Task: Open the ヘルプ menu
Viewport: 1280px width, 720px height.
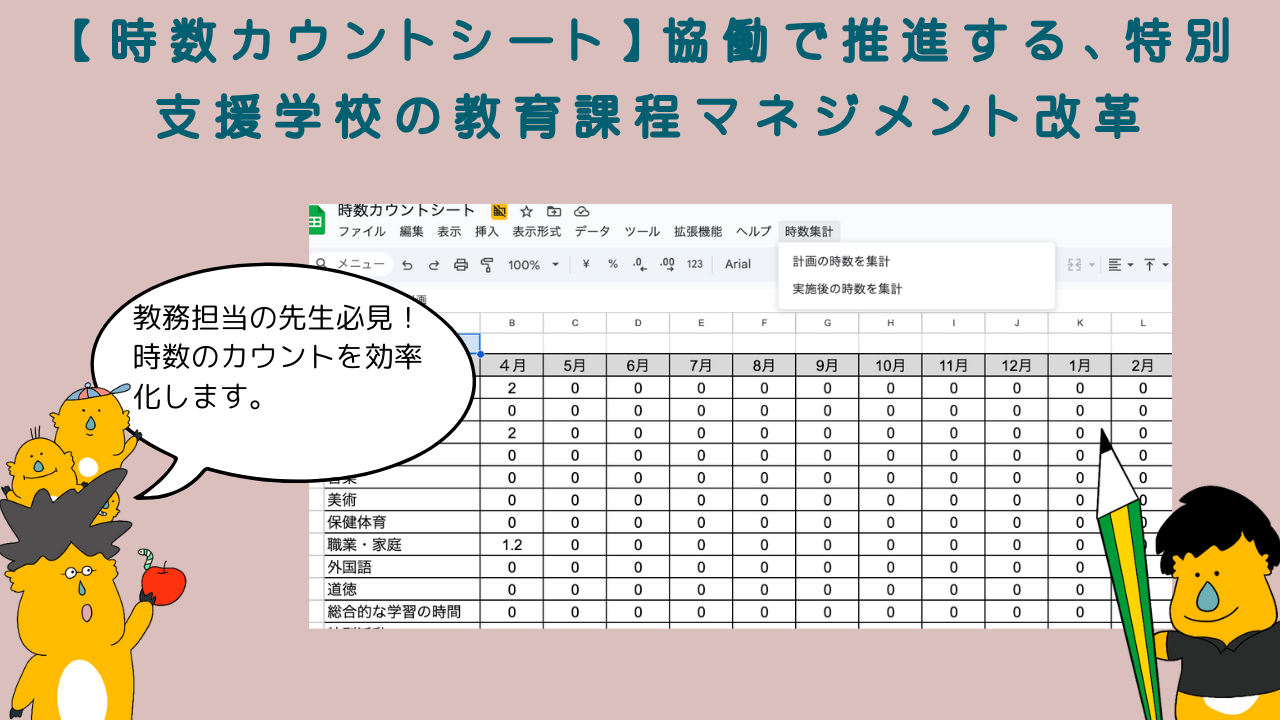Action: tap(753, 231)
